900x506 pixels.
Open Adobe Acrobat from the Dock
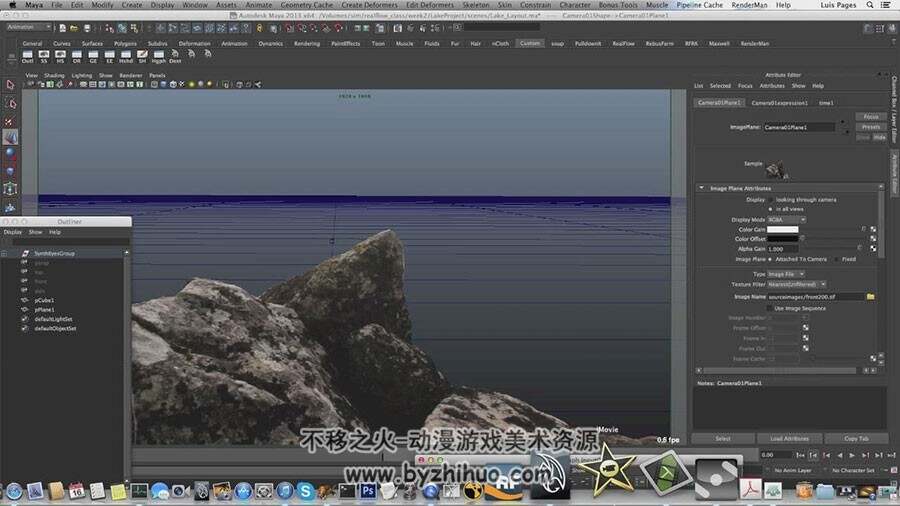click(750, 489)
